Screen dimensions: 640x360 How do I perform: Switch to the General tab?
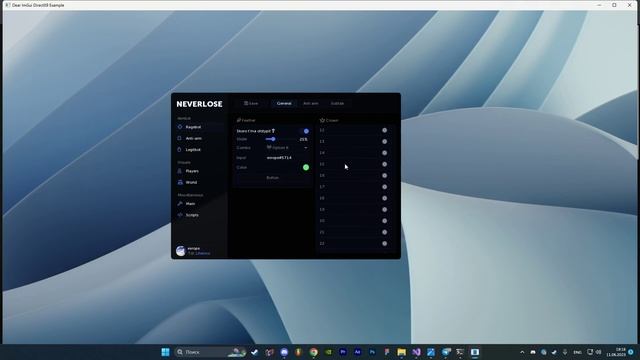pyautogui.click(x=284, y=104)
